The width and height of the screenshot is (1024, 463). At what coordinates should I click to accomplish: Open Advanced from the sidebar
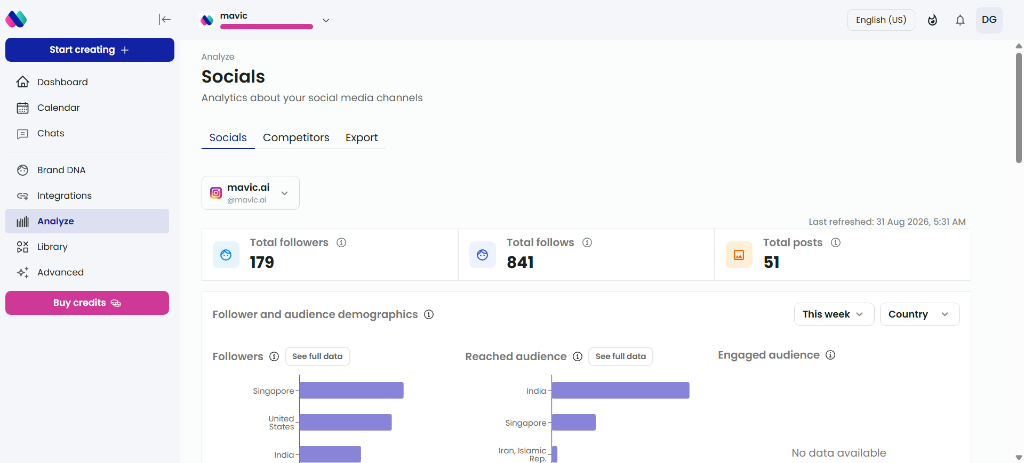[x=87, y=272]
